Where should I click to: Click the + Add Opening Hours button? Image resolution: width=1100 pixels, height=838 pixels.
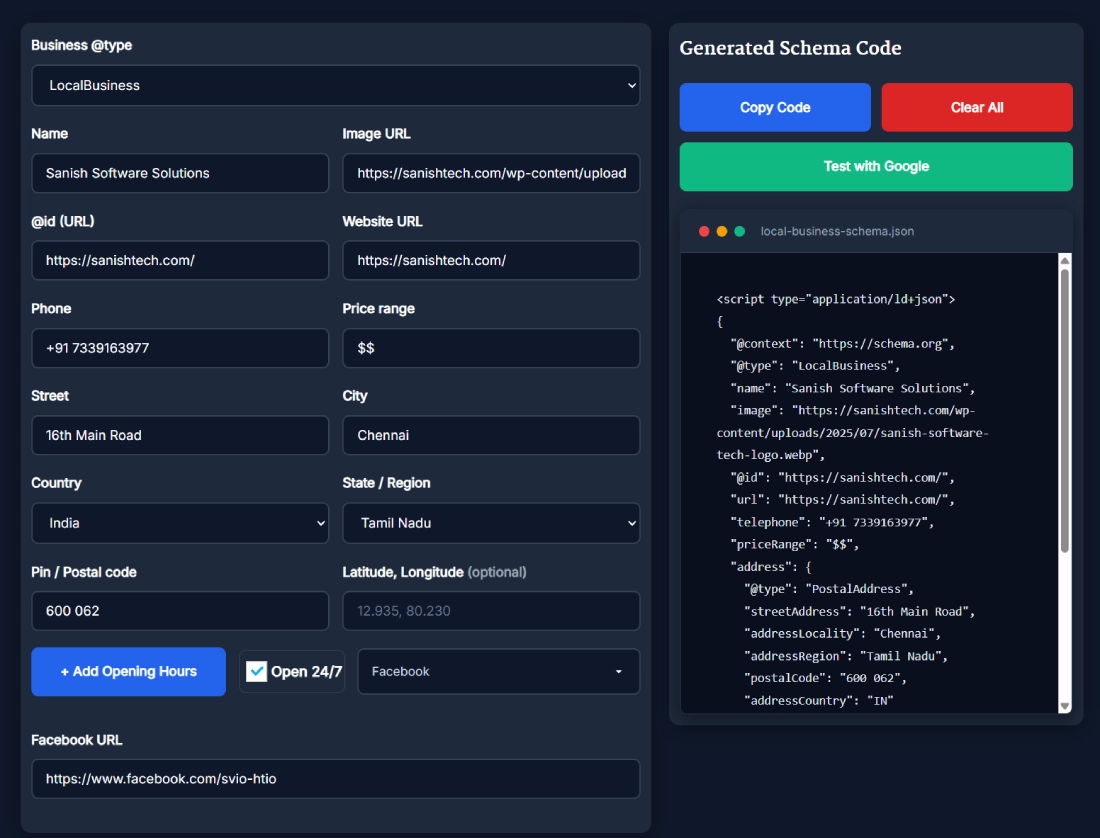pos(128,671)
